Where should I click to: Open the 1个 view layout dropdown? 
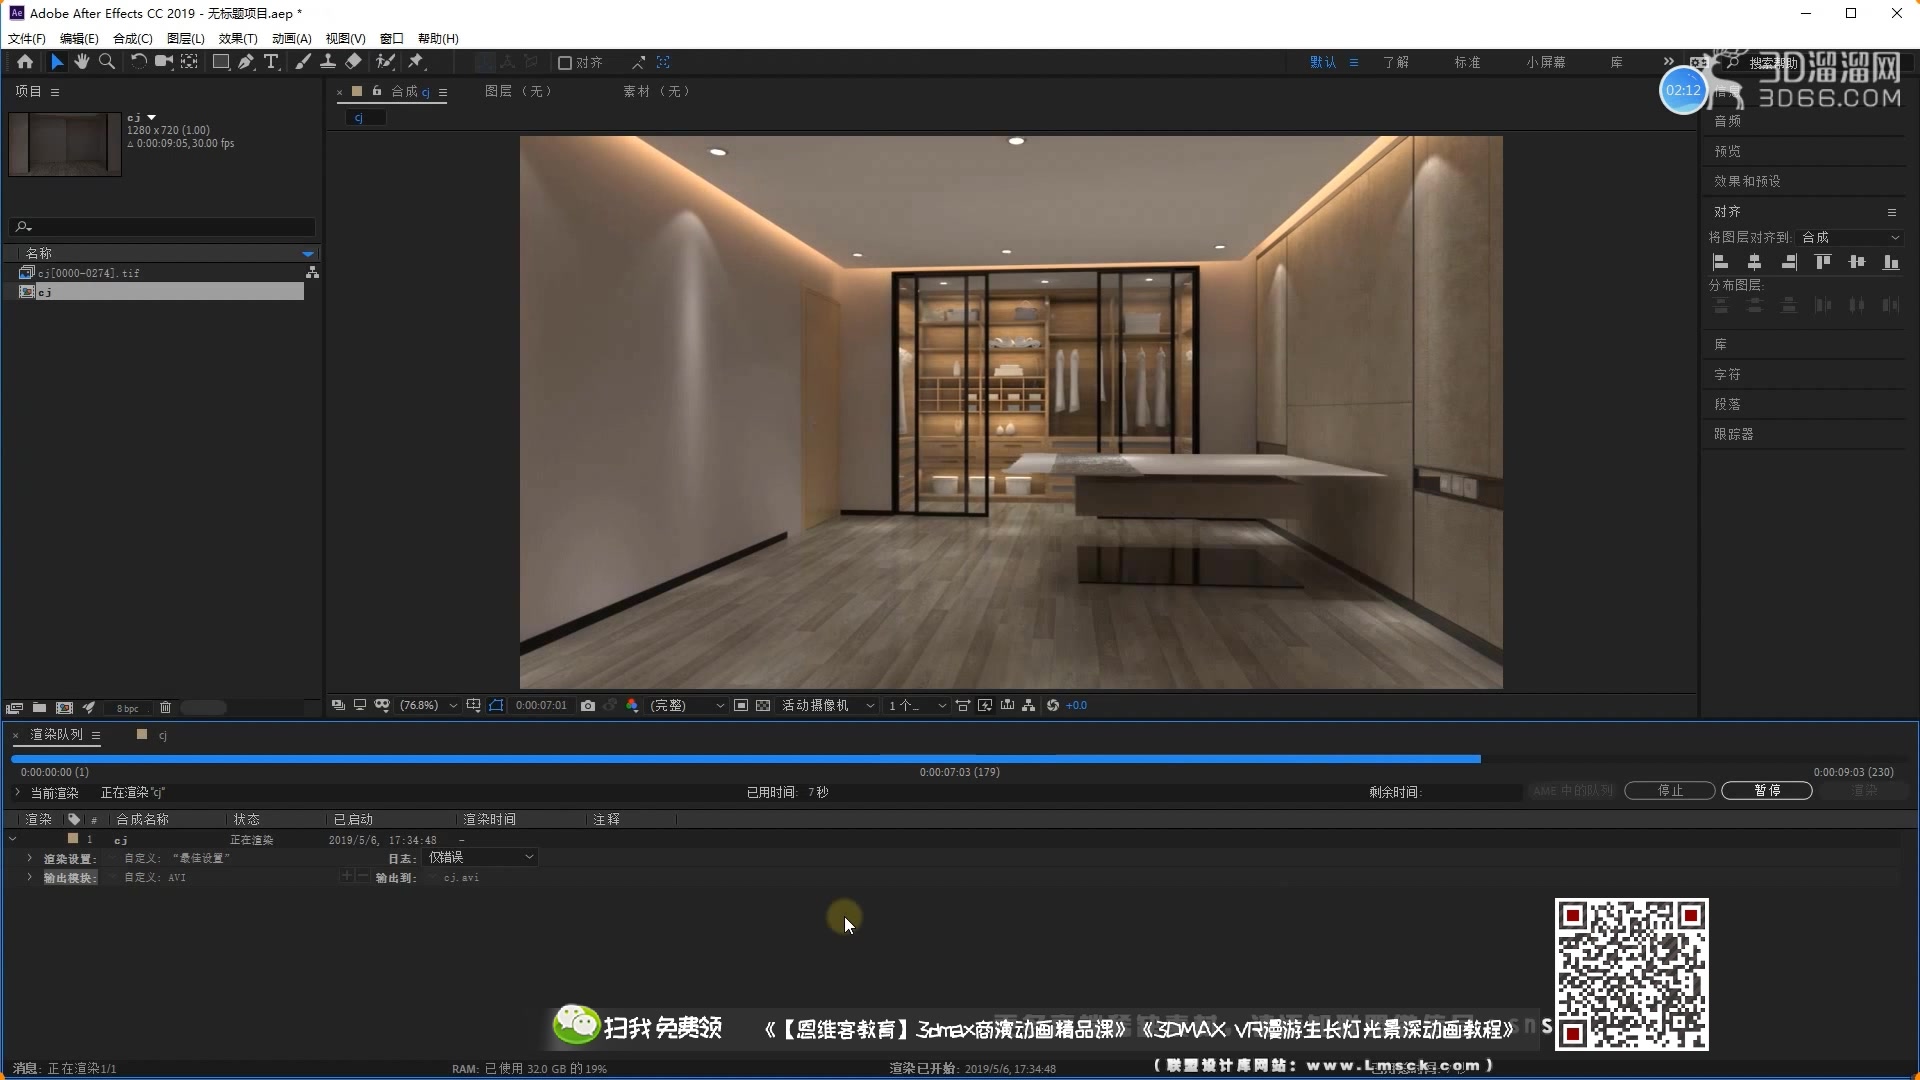[x=917, y=706]
